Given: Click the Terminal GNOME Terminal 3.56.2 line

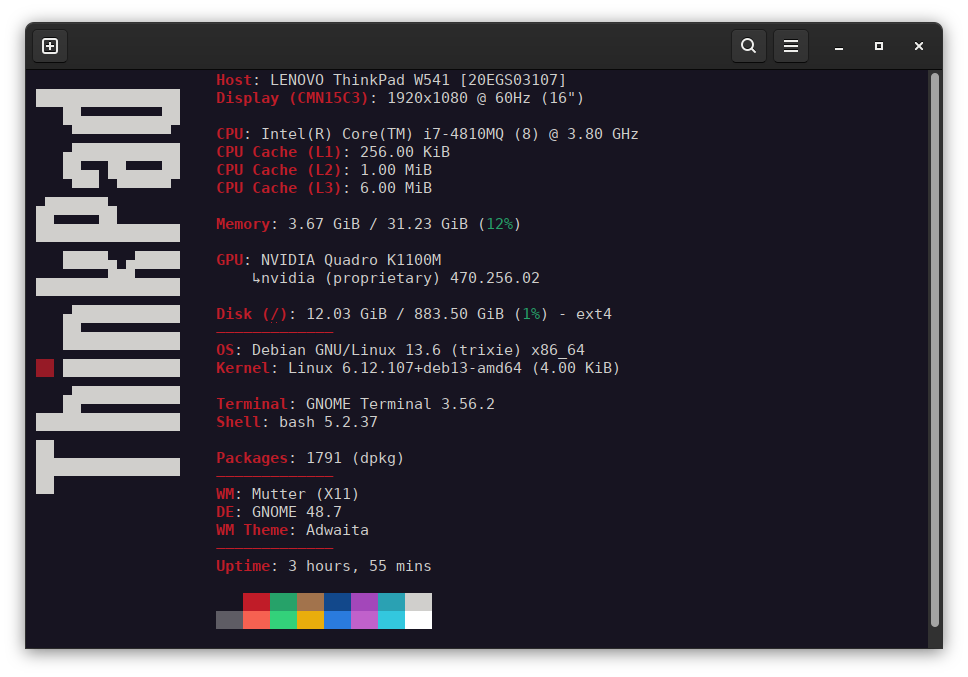Looking at the screenshot, I should tap(355, 404).
